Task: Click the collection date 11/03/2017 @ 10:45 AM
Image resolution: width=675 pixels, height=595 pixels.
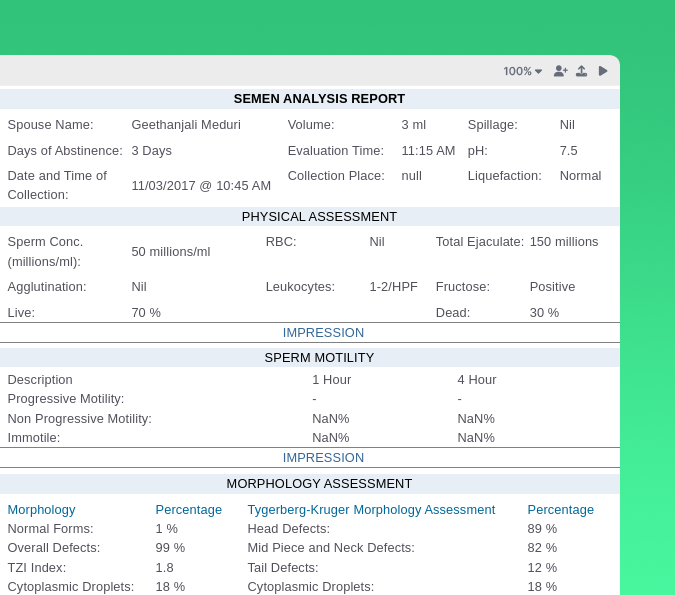Action: (x=201, y=185)
